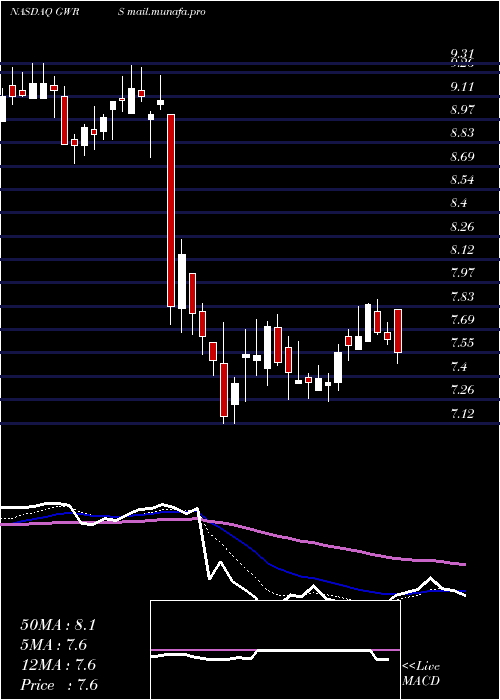Select the 9.11 price axis label
This screenshot has width=500, height=700.
pyautogui.click(x=462, y=87)
